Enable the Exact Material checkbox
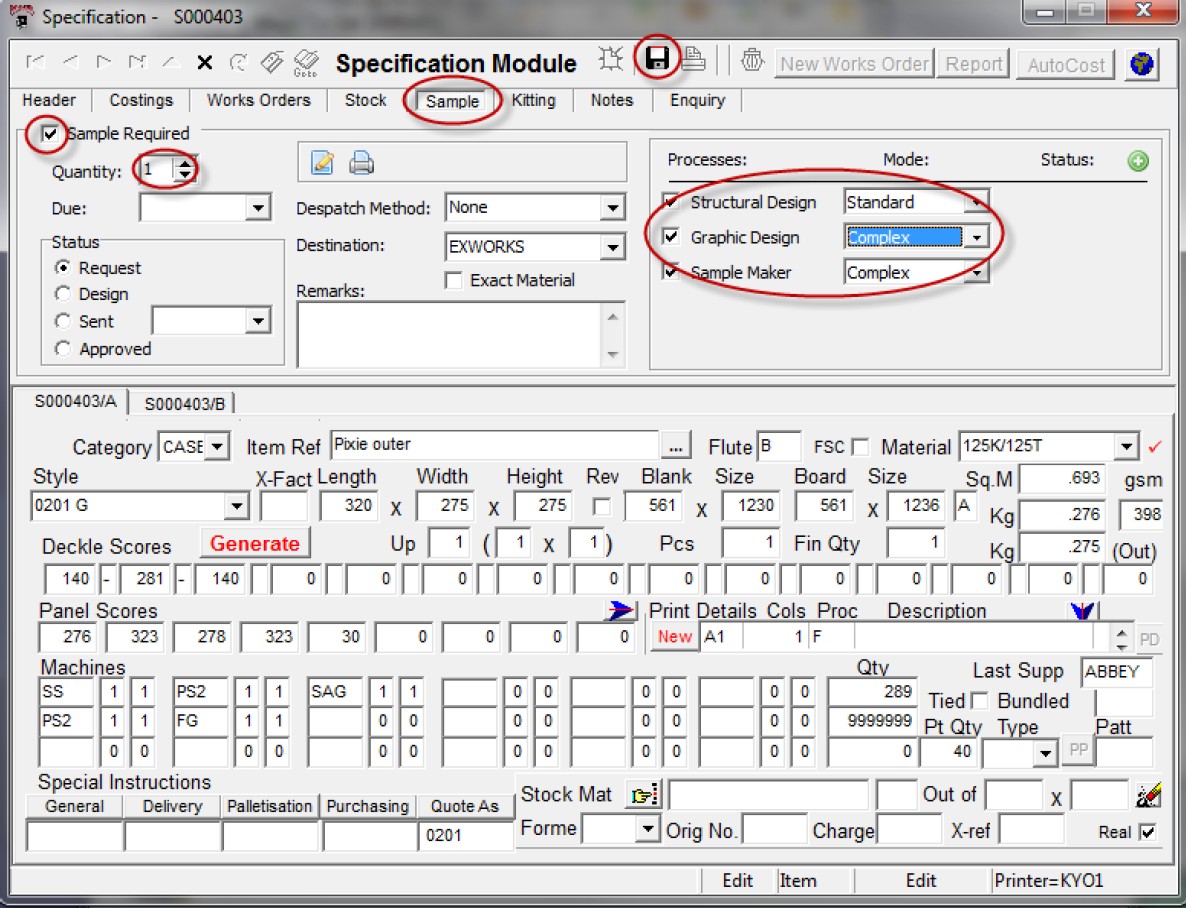This screenshot has width=1186, height=908. 454,281
